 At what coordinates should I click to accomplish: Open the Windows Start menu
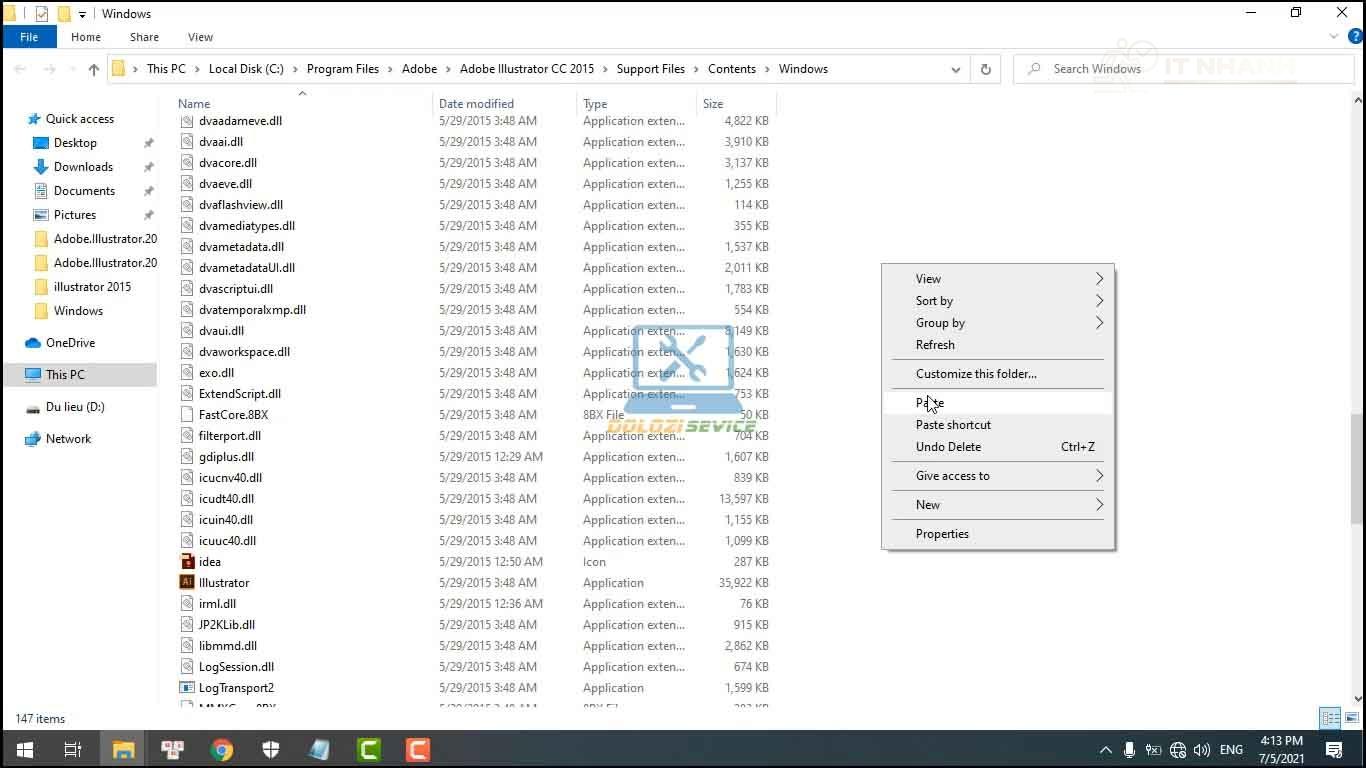[25, 749]
